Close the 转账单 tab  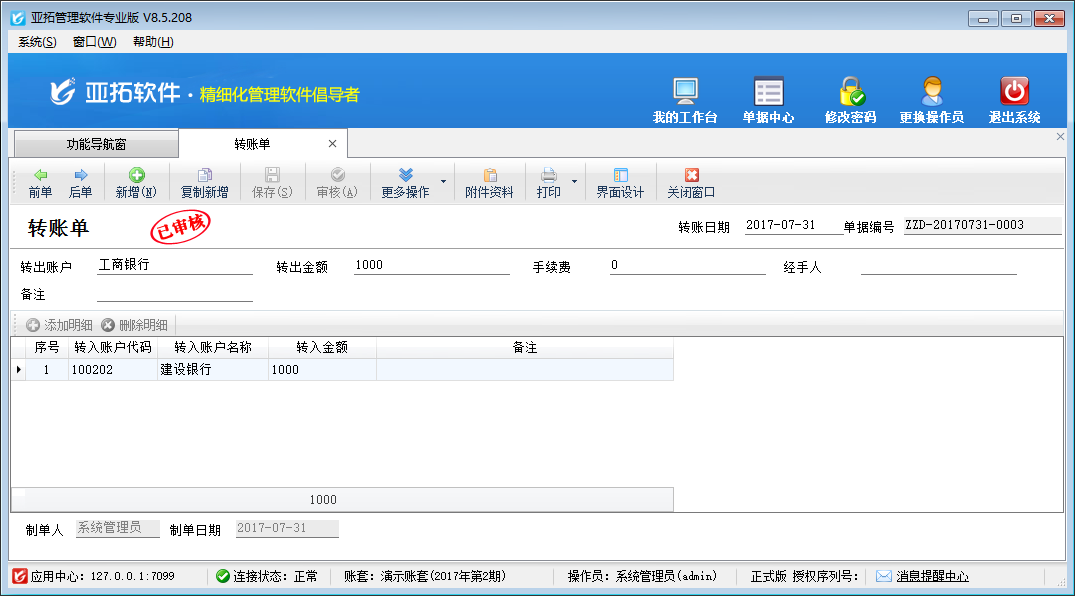coord(333,144)
